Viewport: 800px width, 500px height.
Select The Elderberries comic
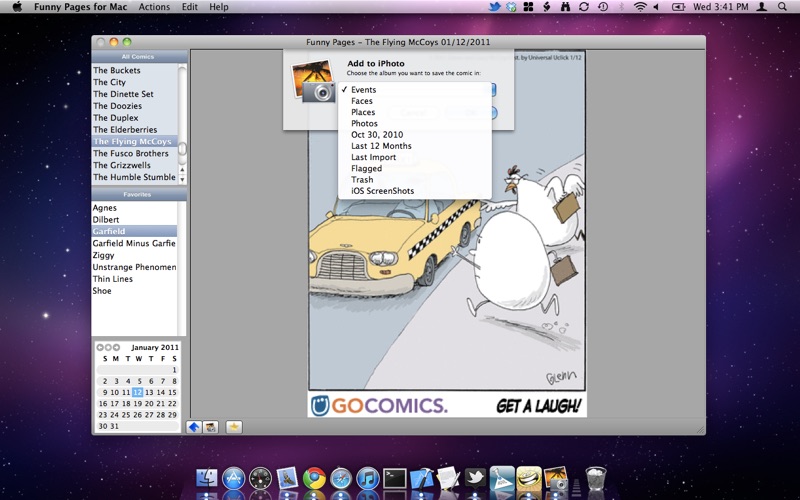[135, 130]
